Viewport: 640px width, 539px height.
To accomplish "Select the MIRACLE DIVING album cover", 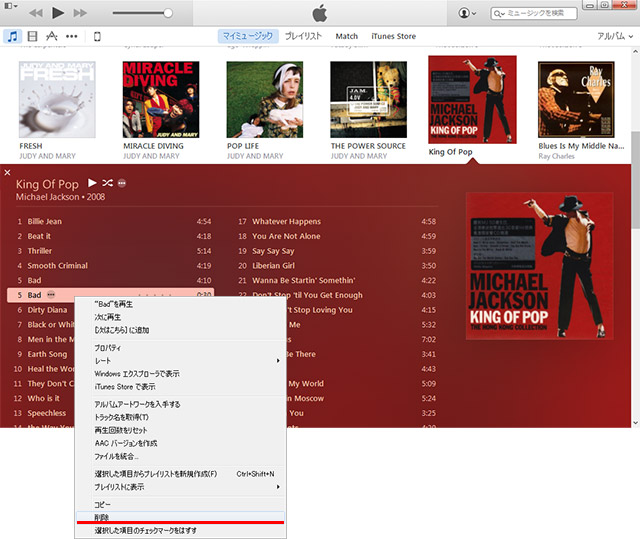I will pos(153,99).
